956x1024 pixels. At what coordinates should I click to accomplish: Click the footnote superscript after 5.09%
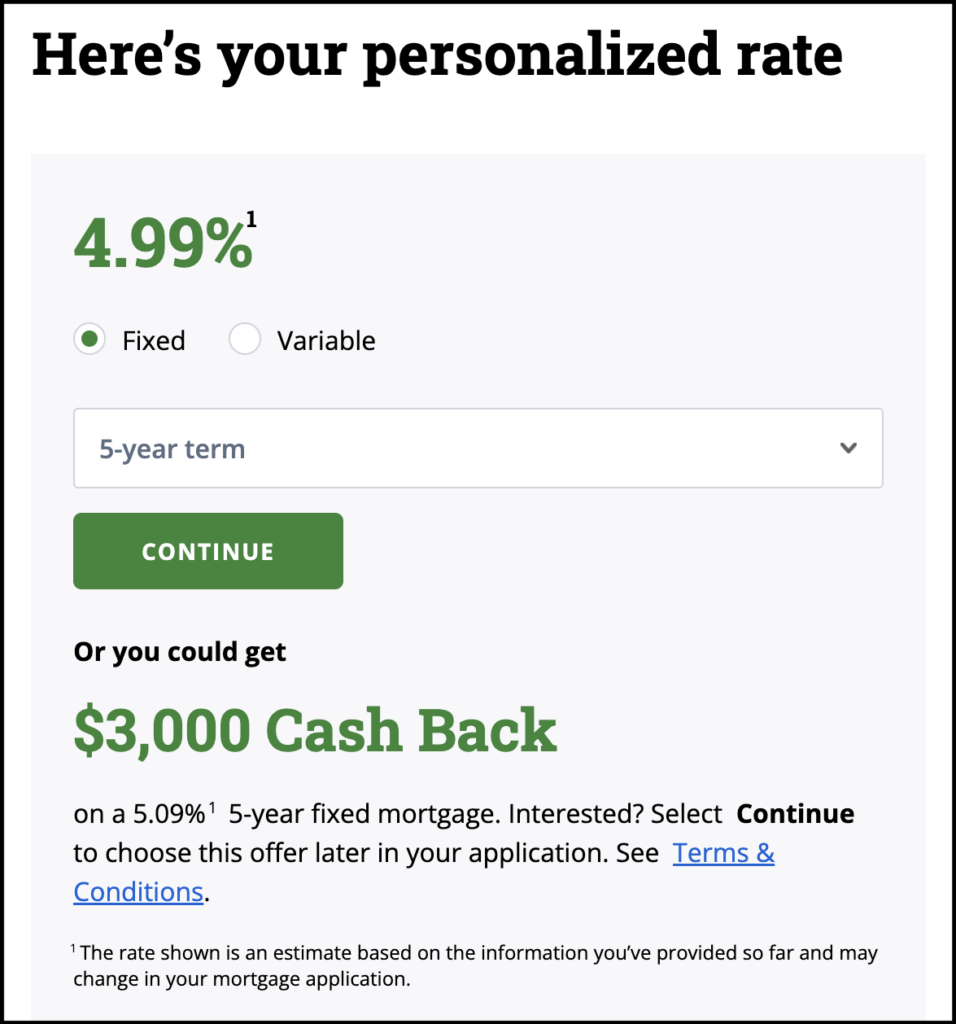(x=212, y=808)
